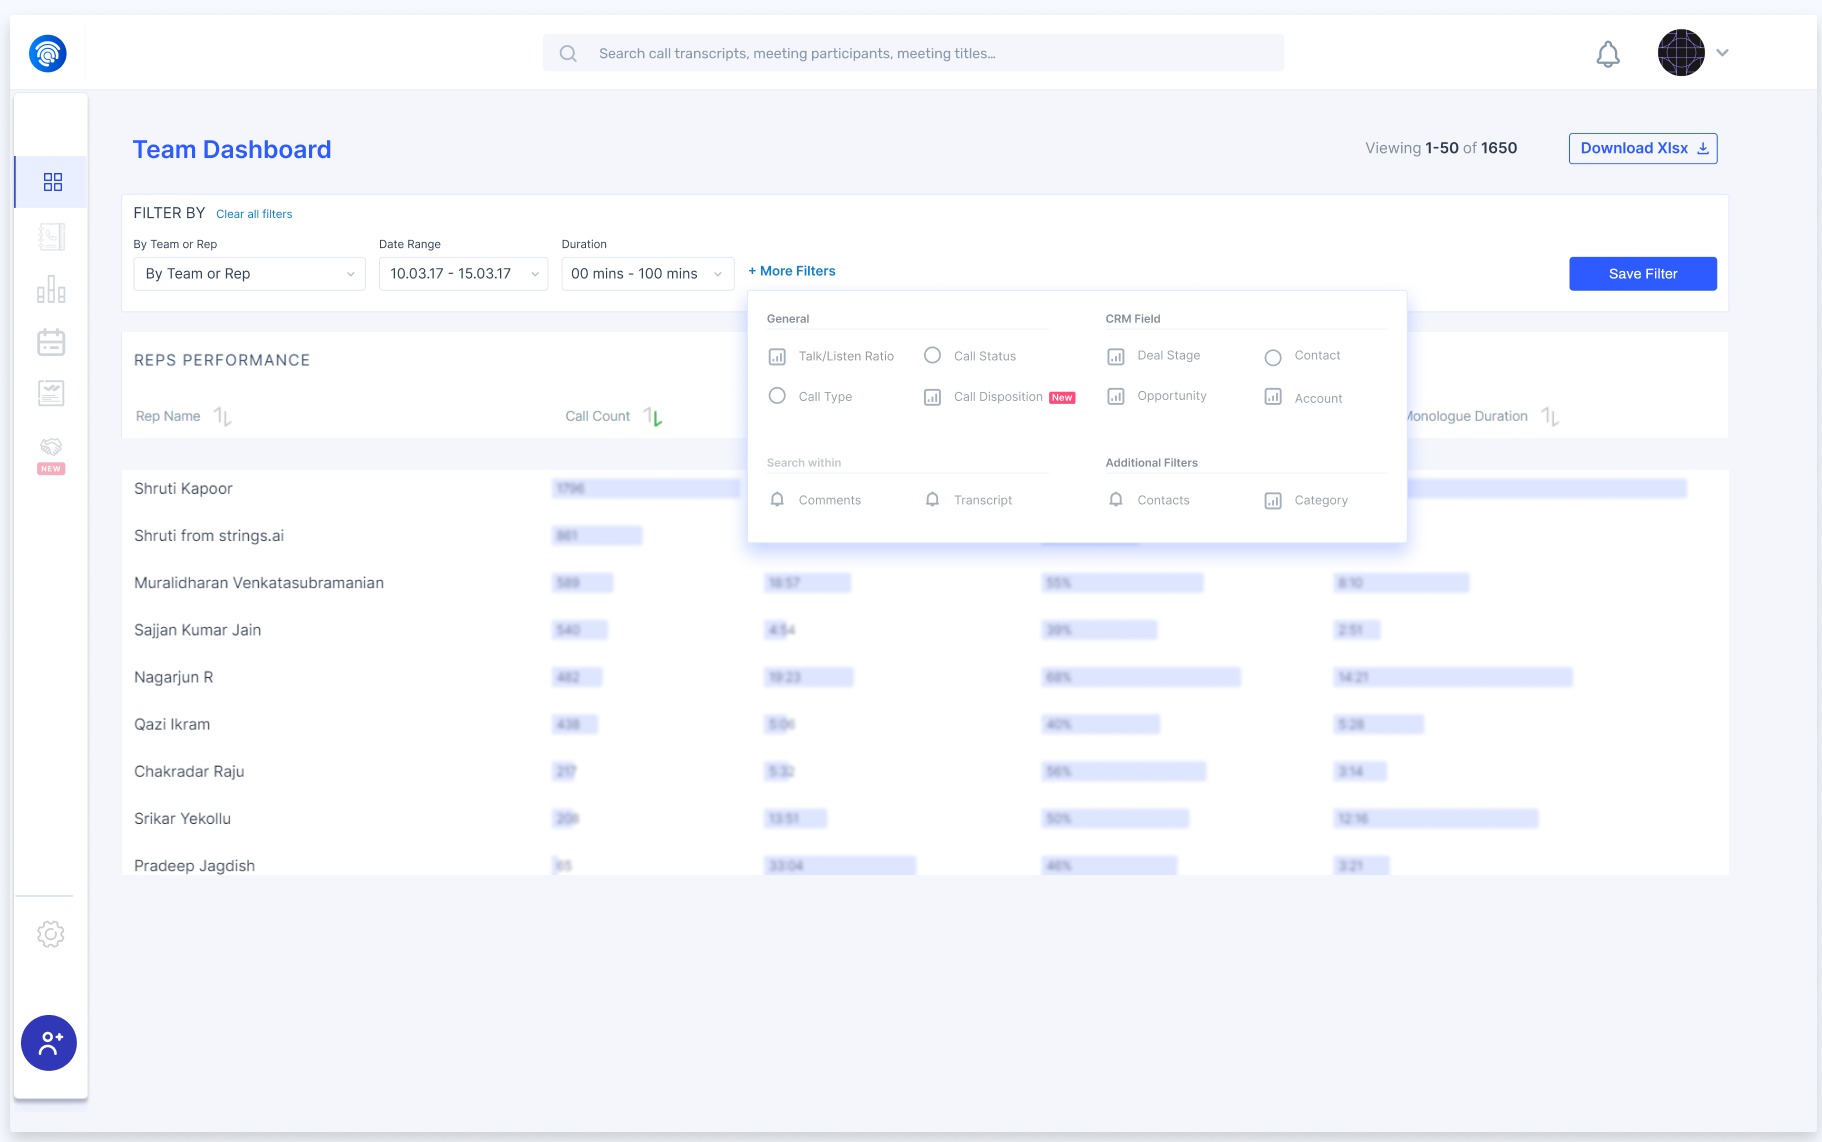Open the handshake icon marked NEW

point(51,447)
